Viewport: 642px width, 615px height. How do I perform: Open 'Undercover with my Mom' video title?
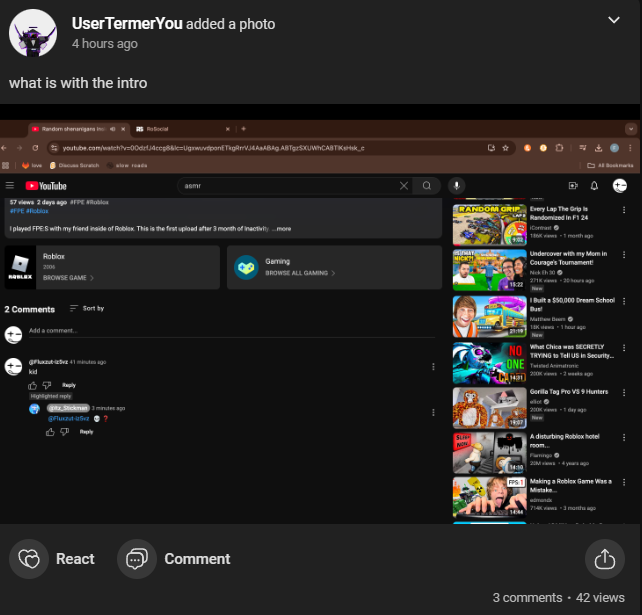568,258
